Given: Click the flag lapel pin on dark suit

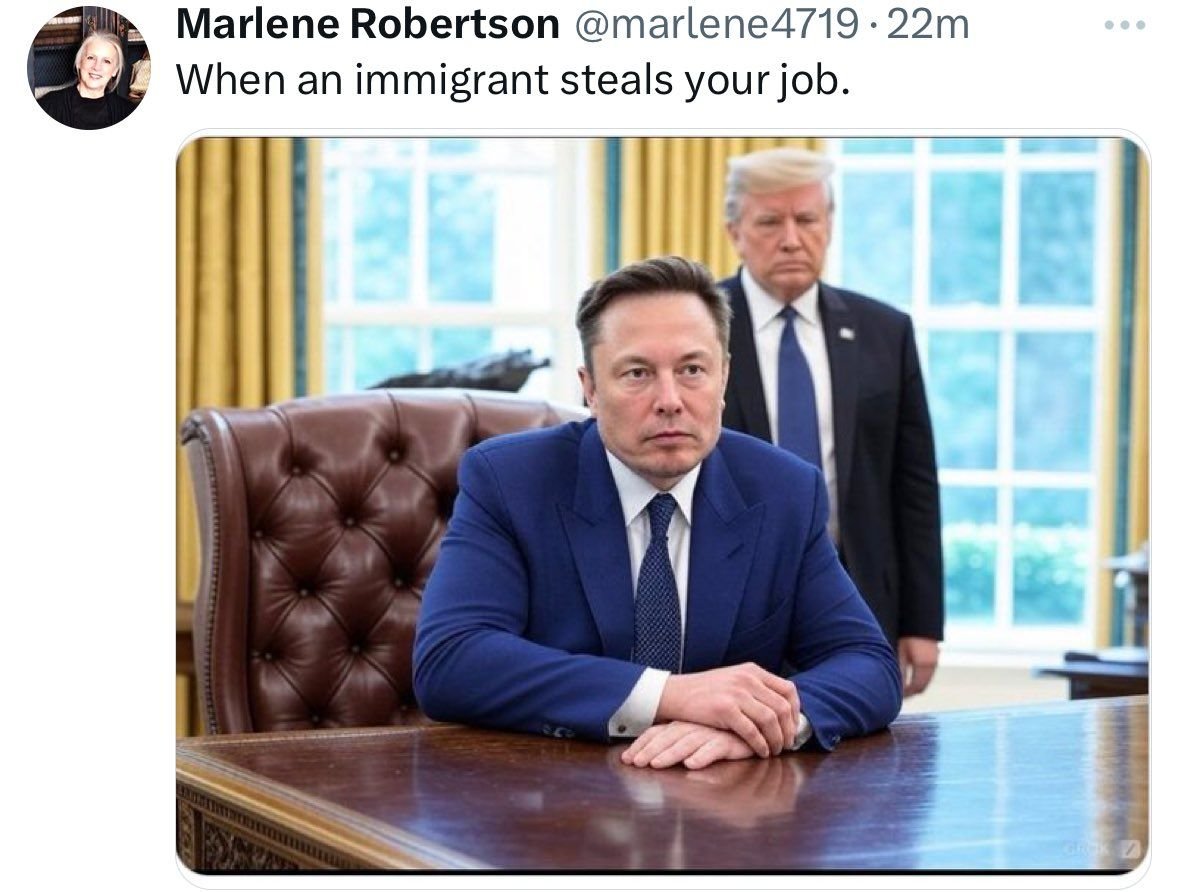Looking at the screenshot, I should pos(847,333).
